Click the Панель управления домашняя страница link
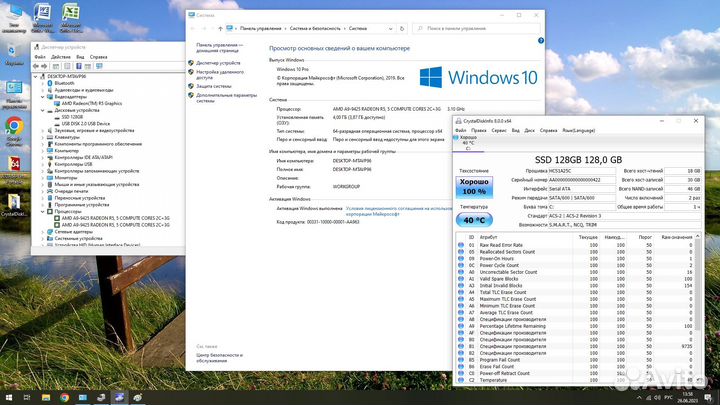720x405 pixels. (219, 48)
